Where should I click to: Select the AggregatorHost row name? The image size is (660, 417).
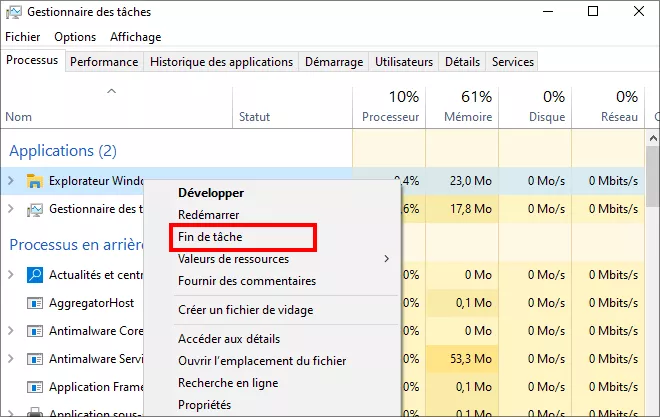click(x=91, y=303)
